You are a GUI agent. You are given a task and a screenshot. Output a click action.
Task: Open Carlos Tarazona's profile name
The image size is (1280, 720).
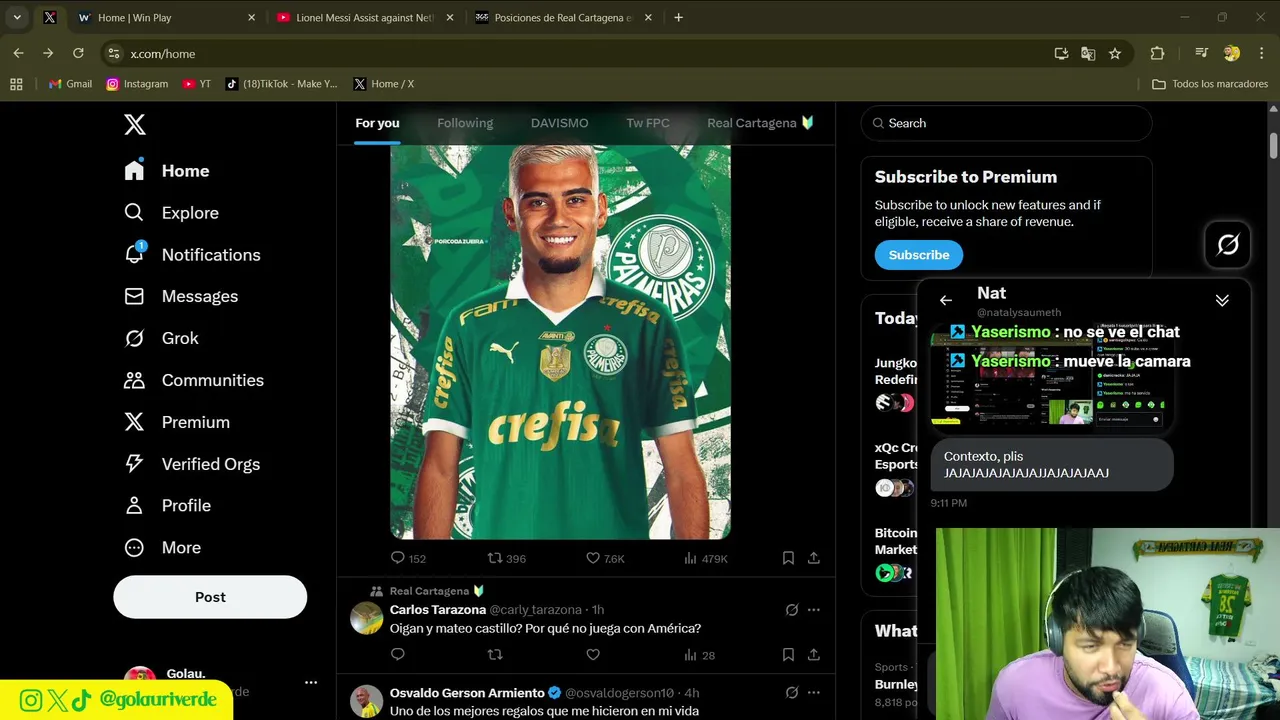(437, 609)
